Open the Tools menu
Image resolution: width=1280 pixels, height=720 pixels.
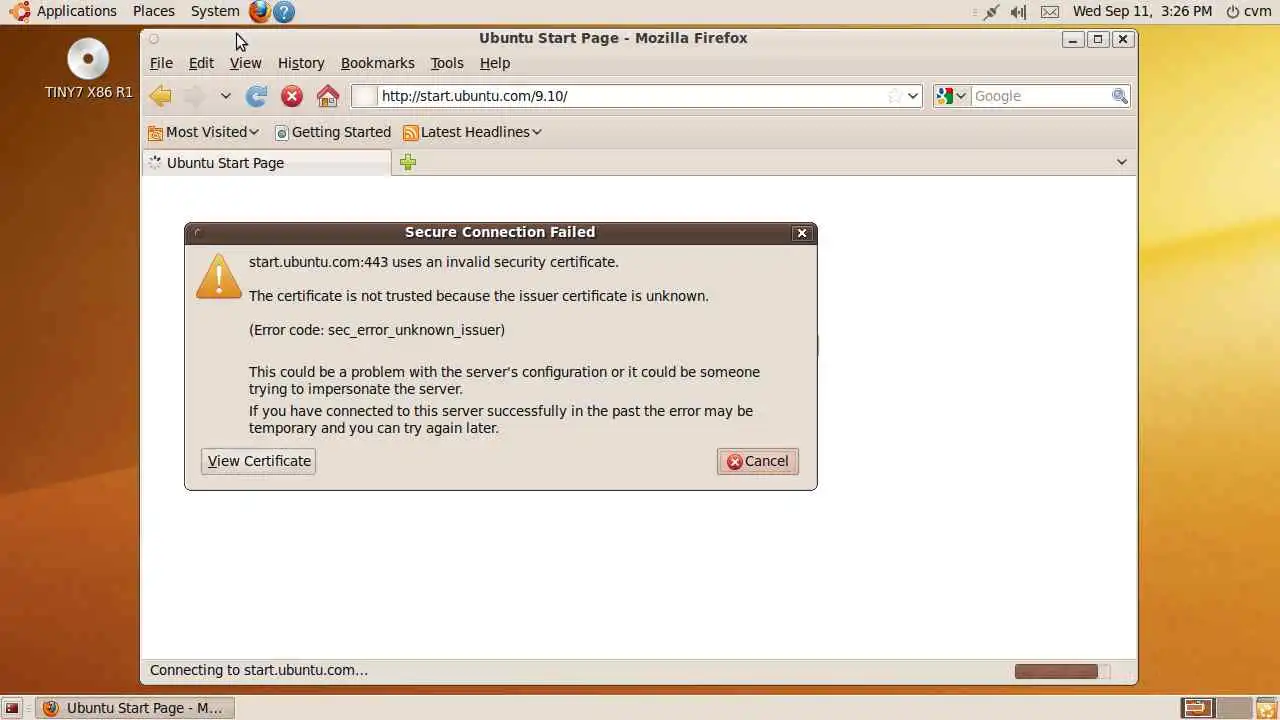(447, 63)
